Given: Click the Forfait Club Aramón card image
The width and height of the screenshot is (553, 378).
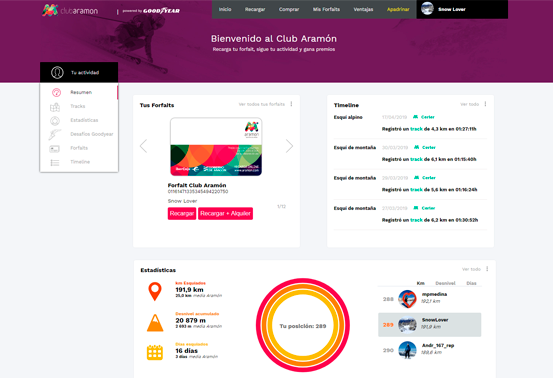Looking at the screenshot, I should click(216, 147).
